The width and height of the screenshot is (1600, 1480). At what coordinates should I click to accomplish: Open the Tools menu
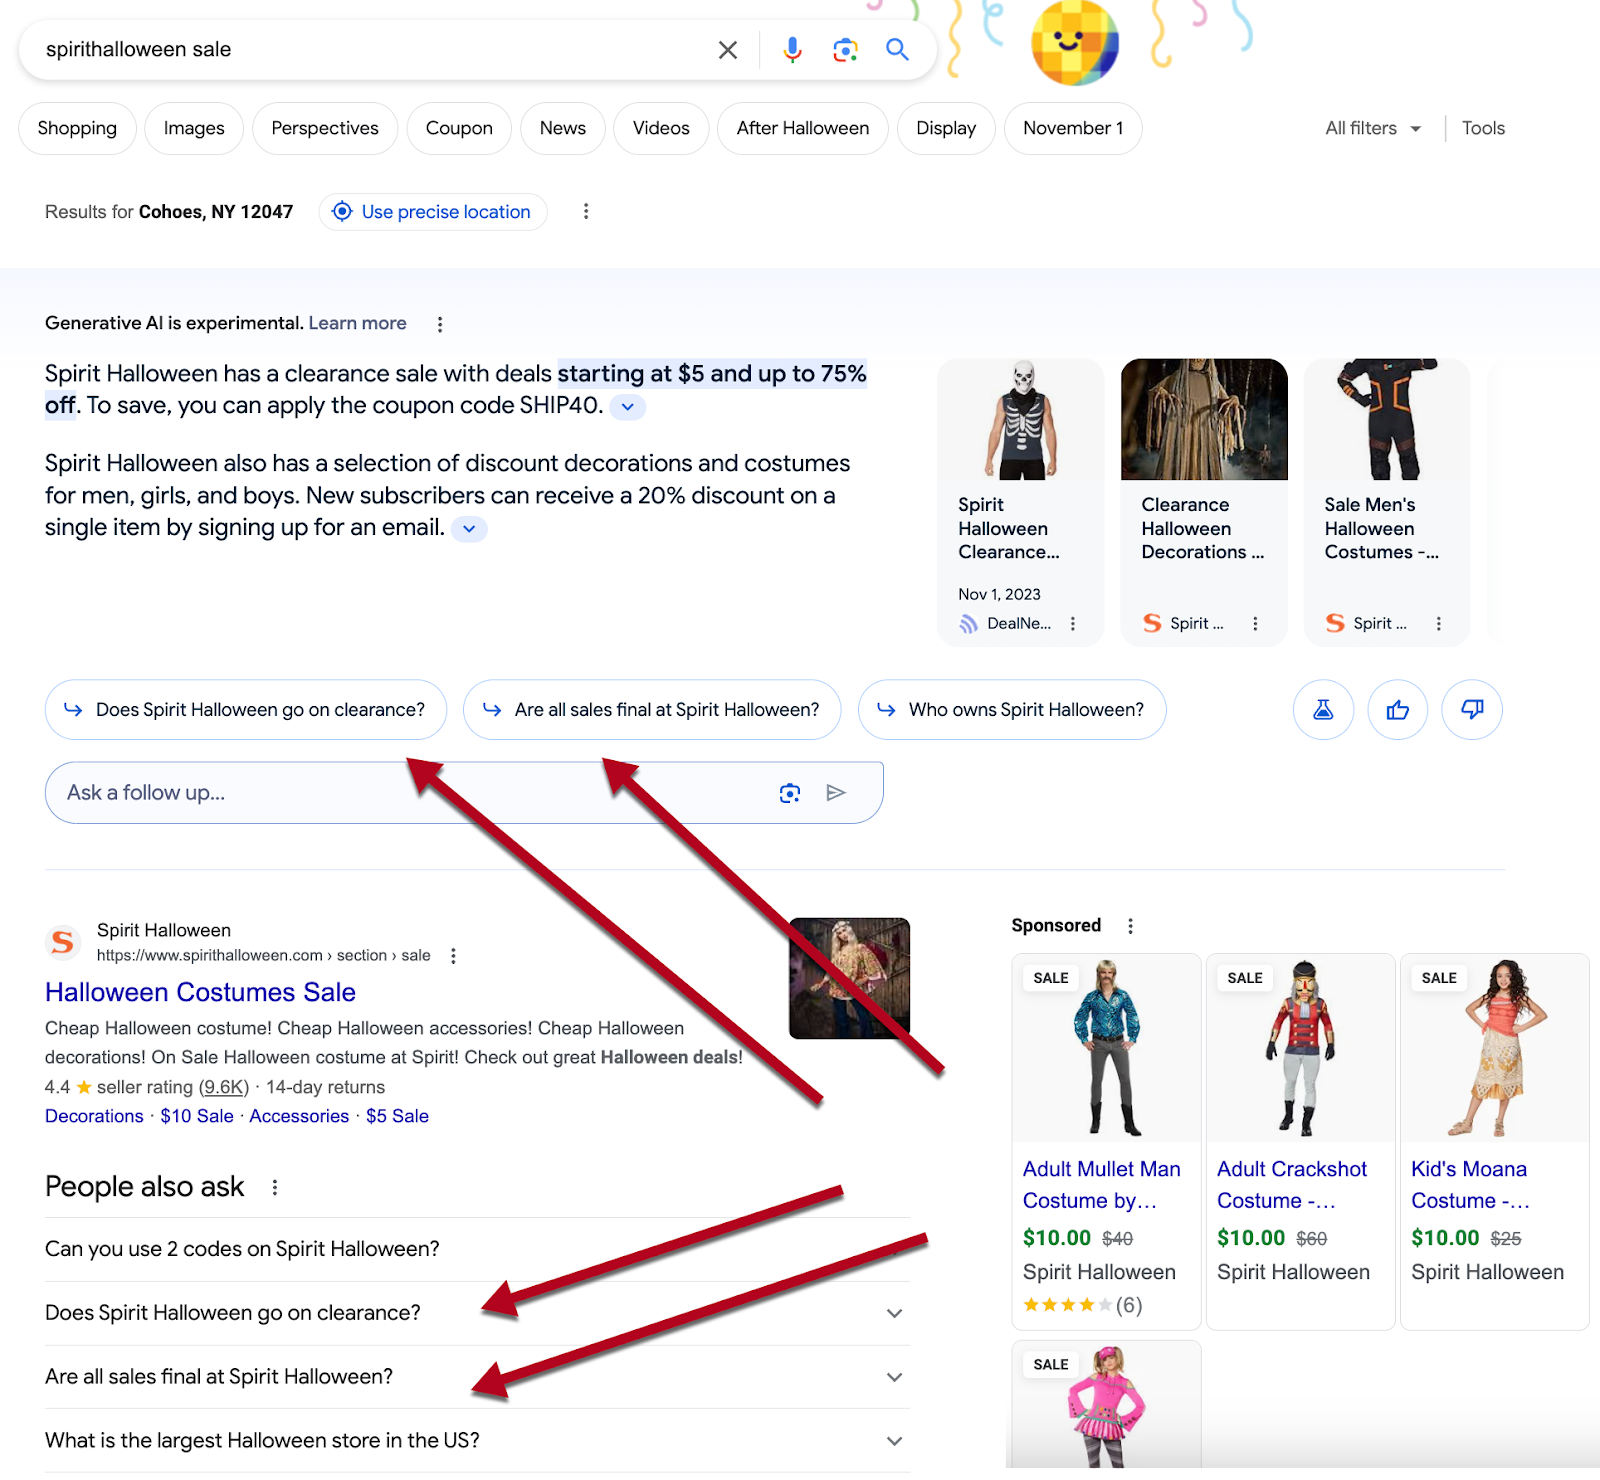coord(1483,128)
